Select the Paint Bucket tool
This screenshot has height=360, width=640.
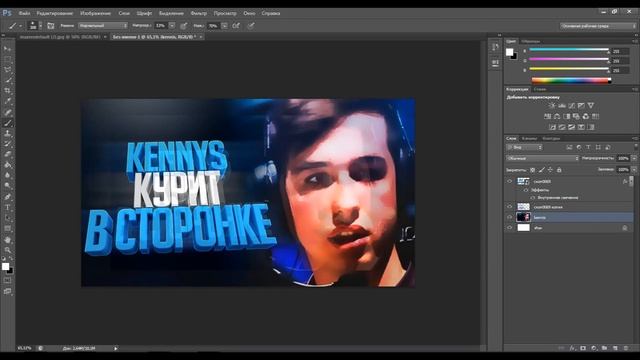[8, 165]
